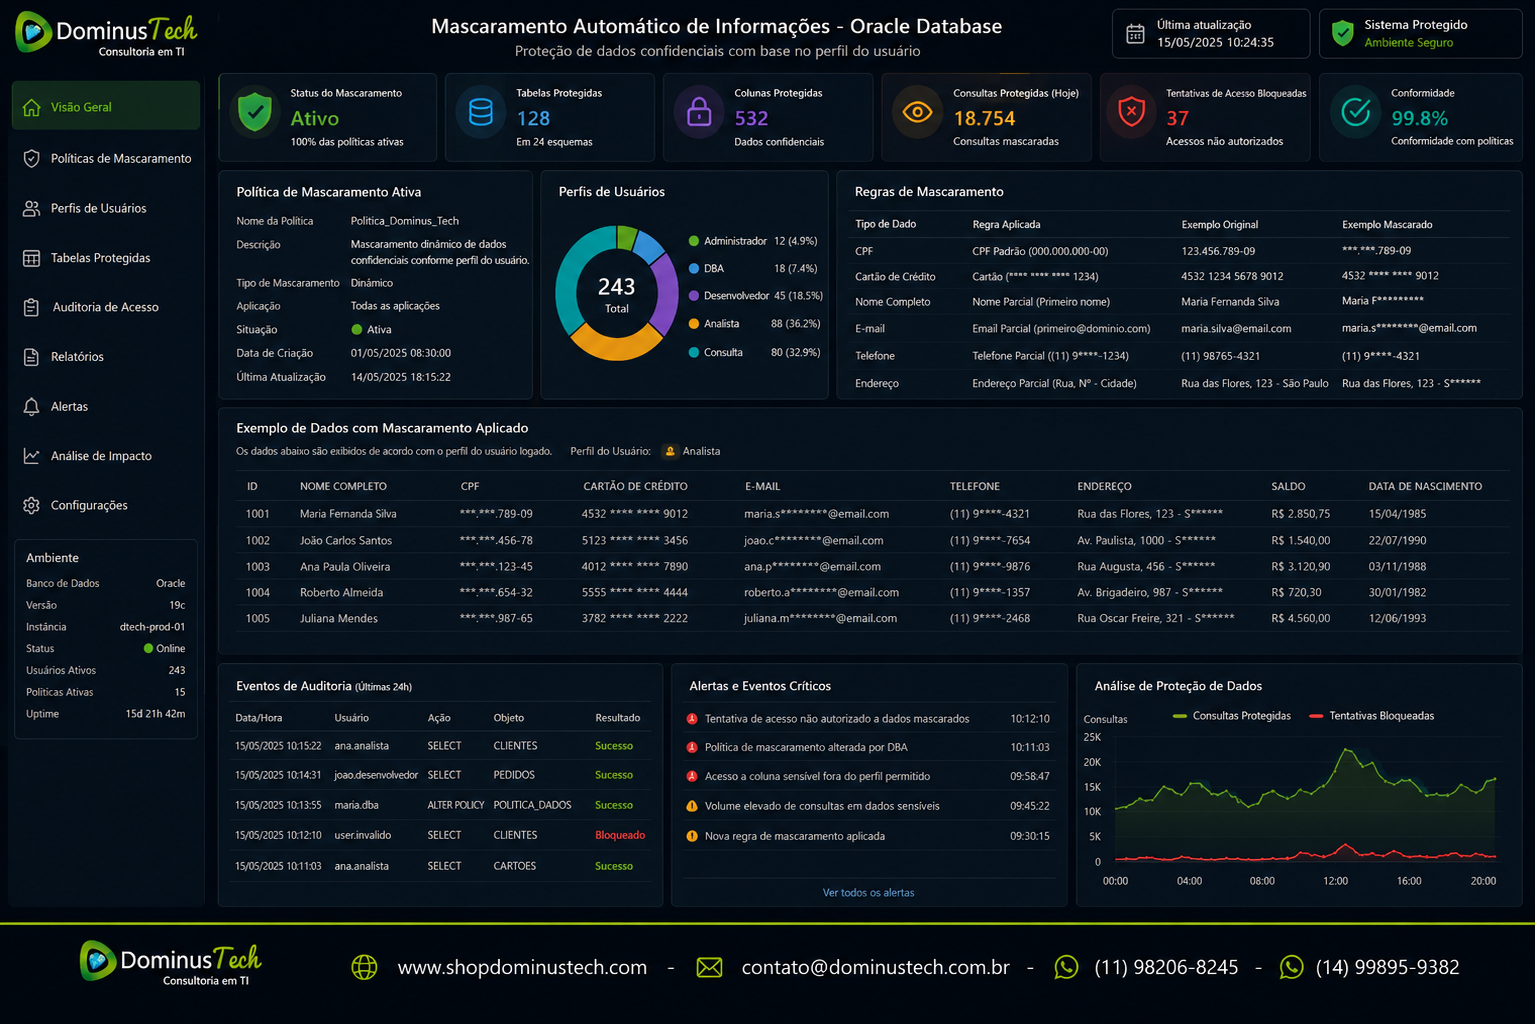The width and height of the screenshot is (1535, 1024).
Task: Click the Tabelas Protegidas table icon
Action: click(x=32, y=258)
